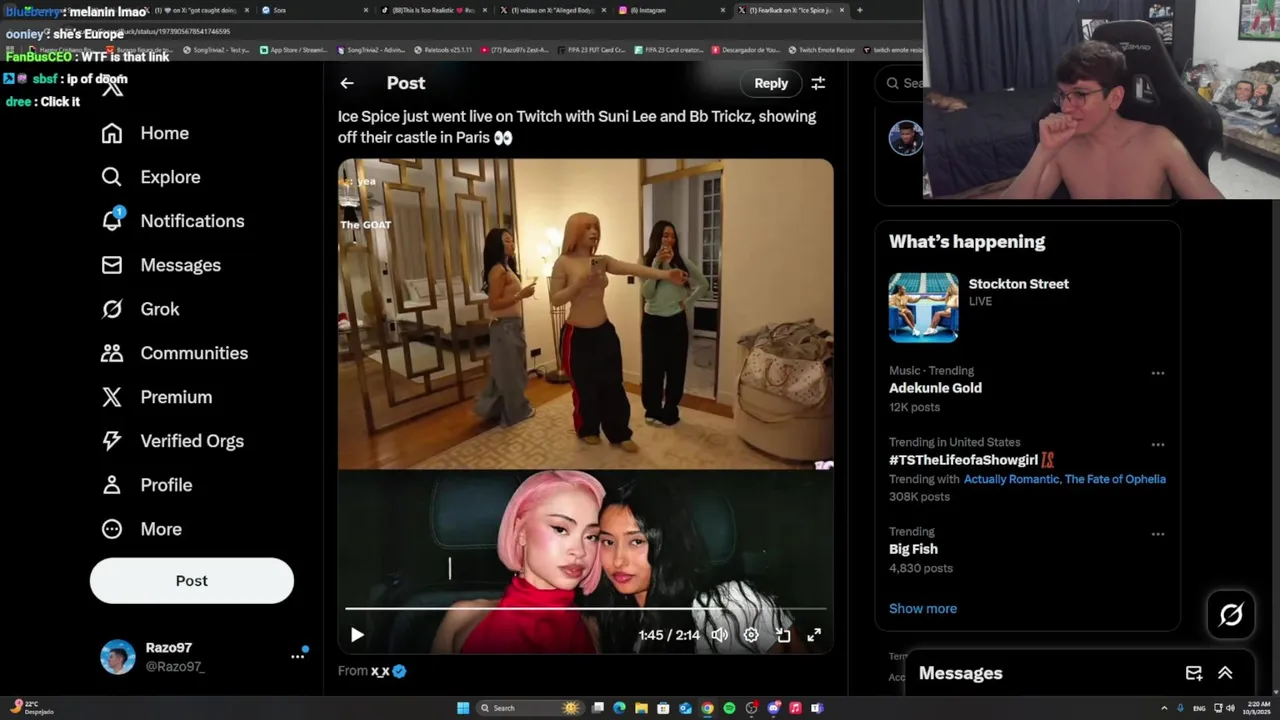This screenshot has height=720, width=1280.
Task: Open taskbar weather widget
Action: (x=30, y=708)
